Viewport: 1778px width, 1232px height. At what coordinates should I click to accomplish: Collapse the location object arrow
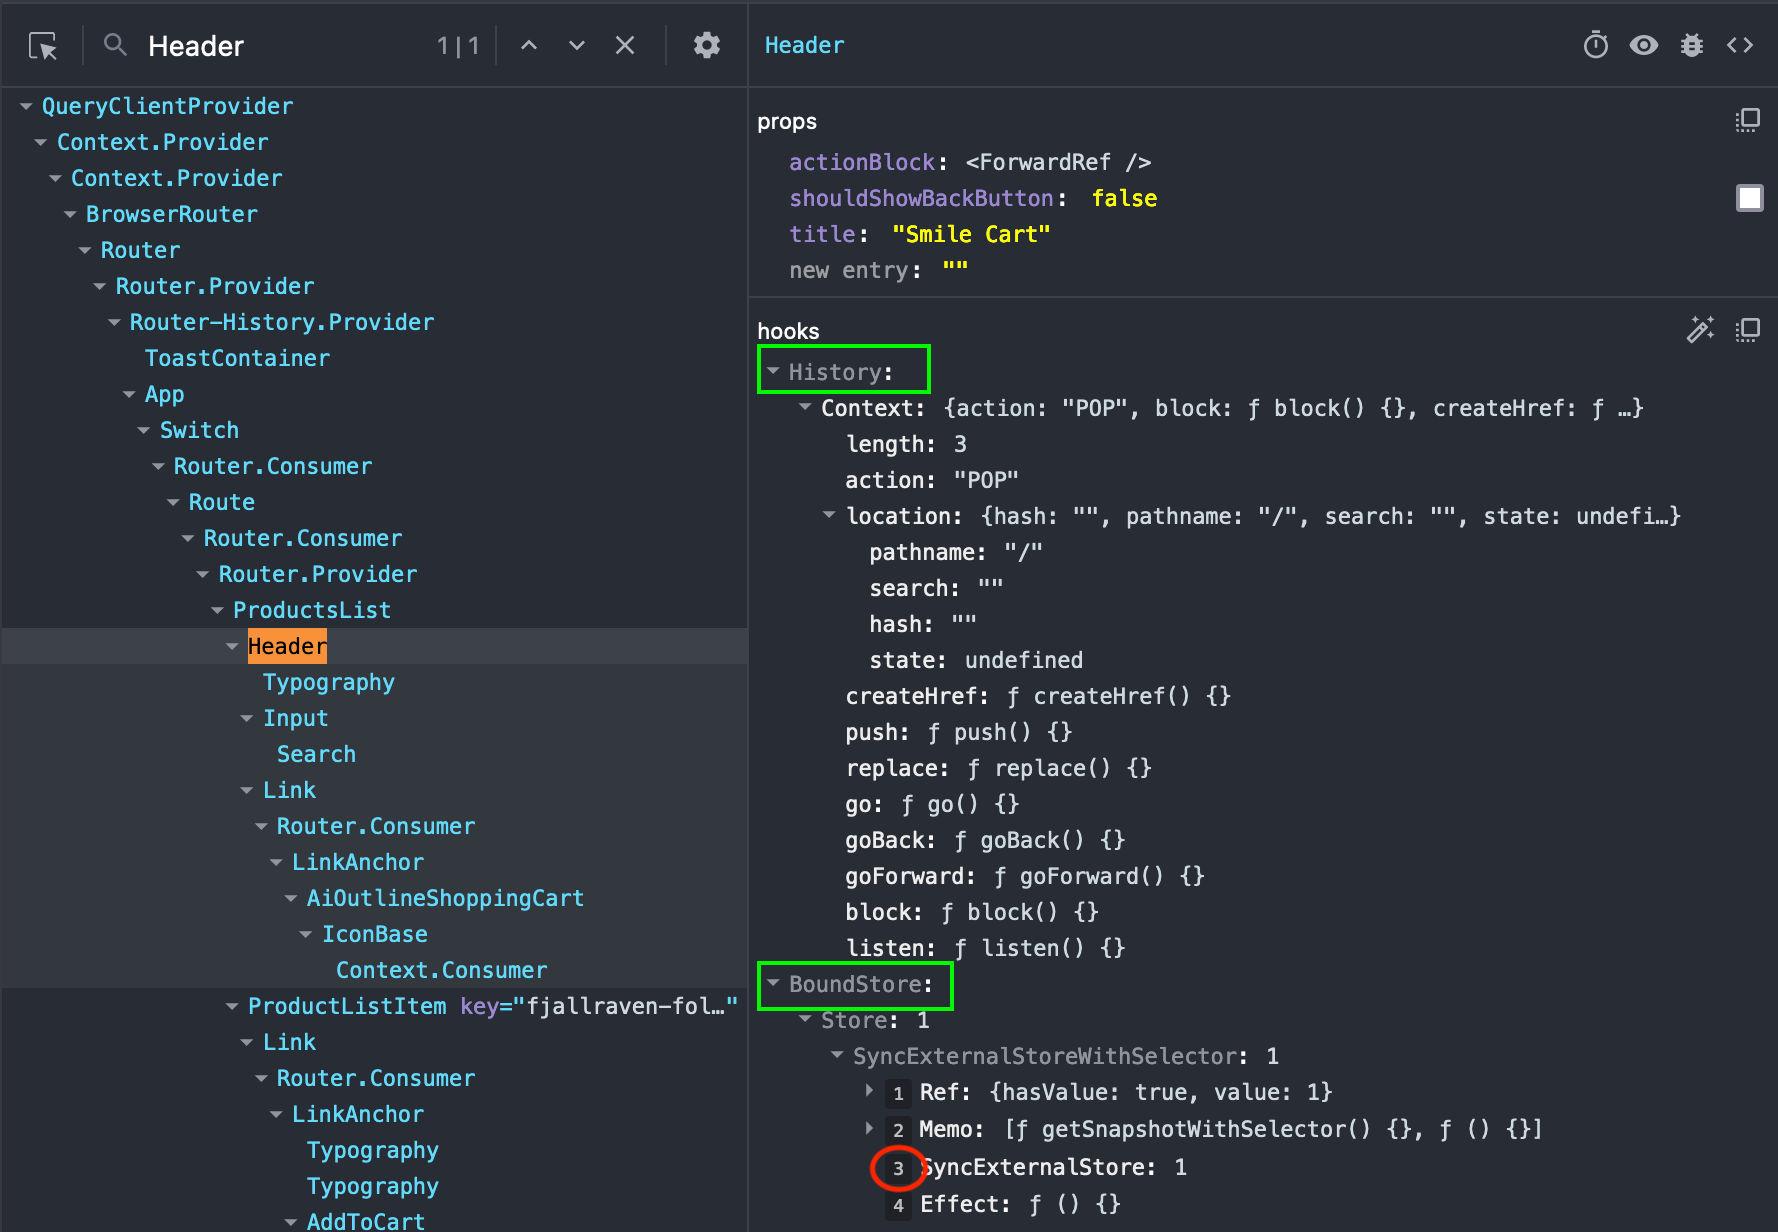point(829,515)
